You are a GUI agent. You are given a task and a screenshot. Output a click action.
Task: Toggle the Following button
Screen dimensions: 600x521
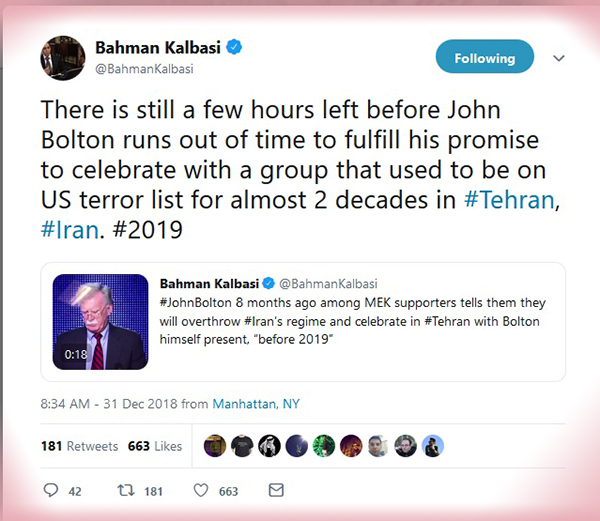point(484,58)
